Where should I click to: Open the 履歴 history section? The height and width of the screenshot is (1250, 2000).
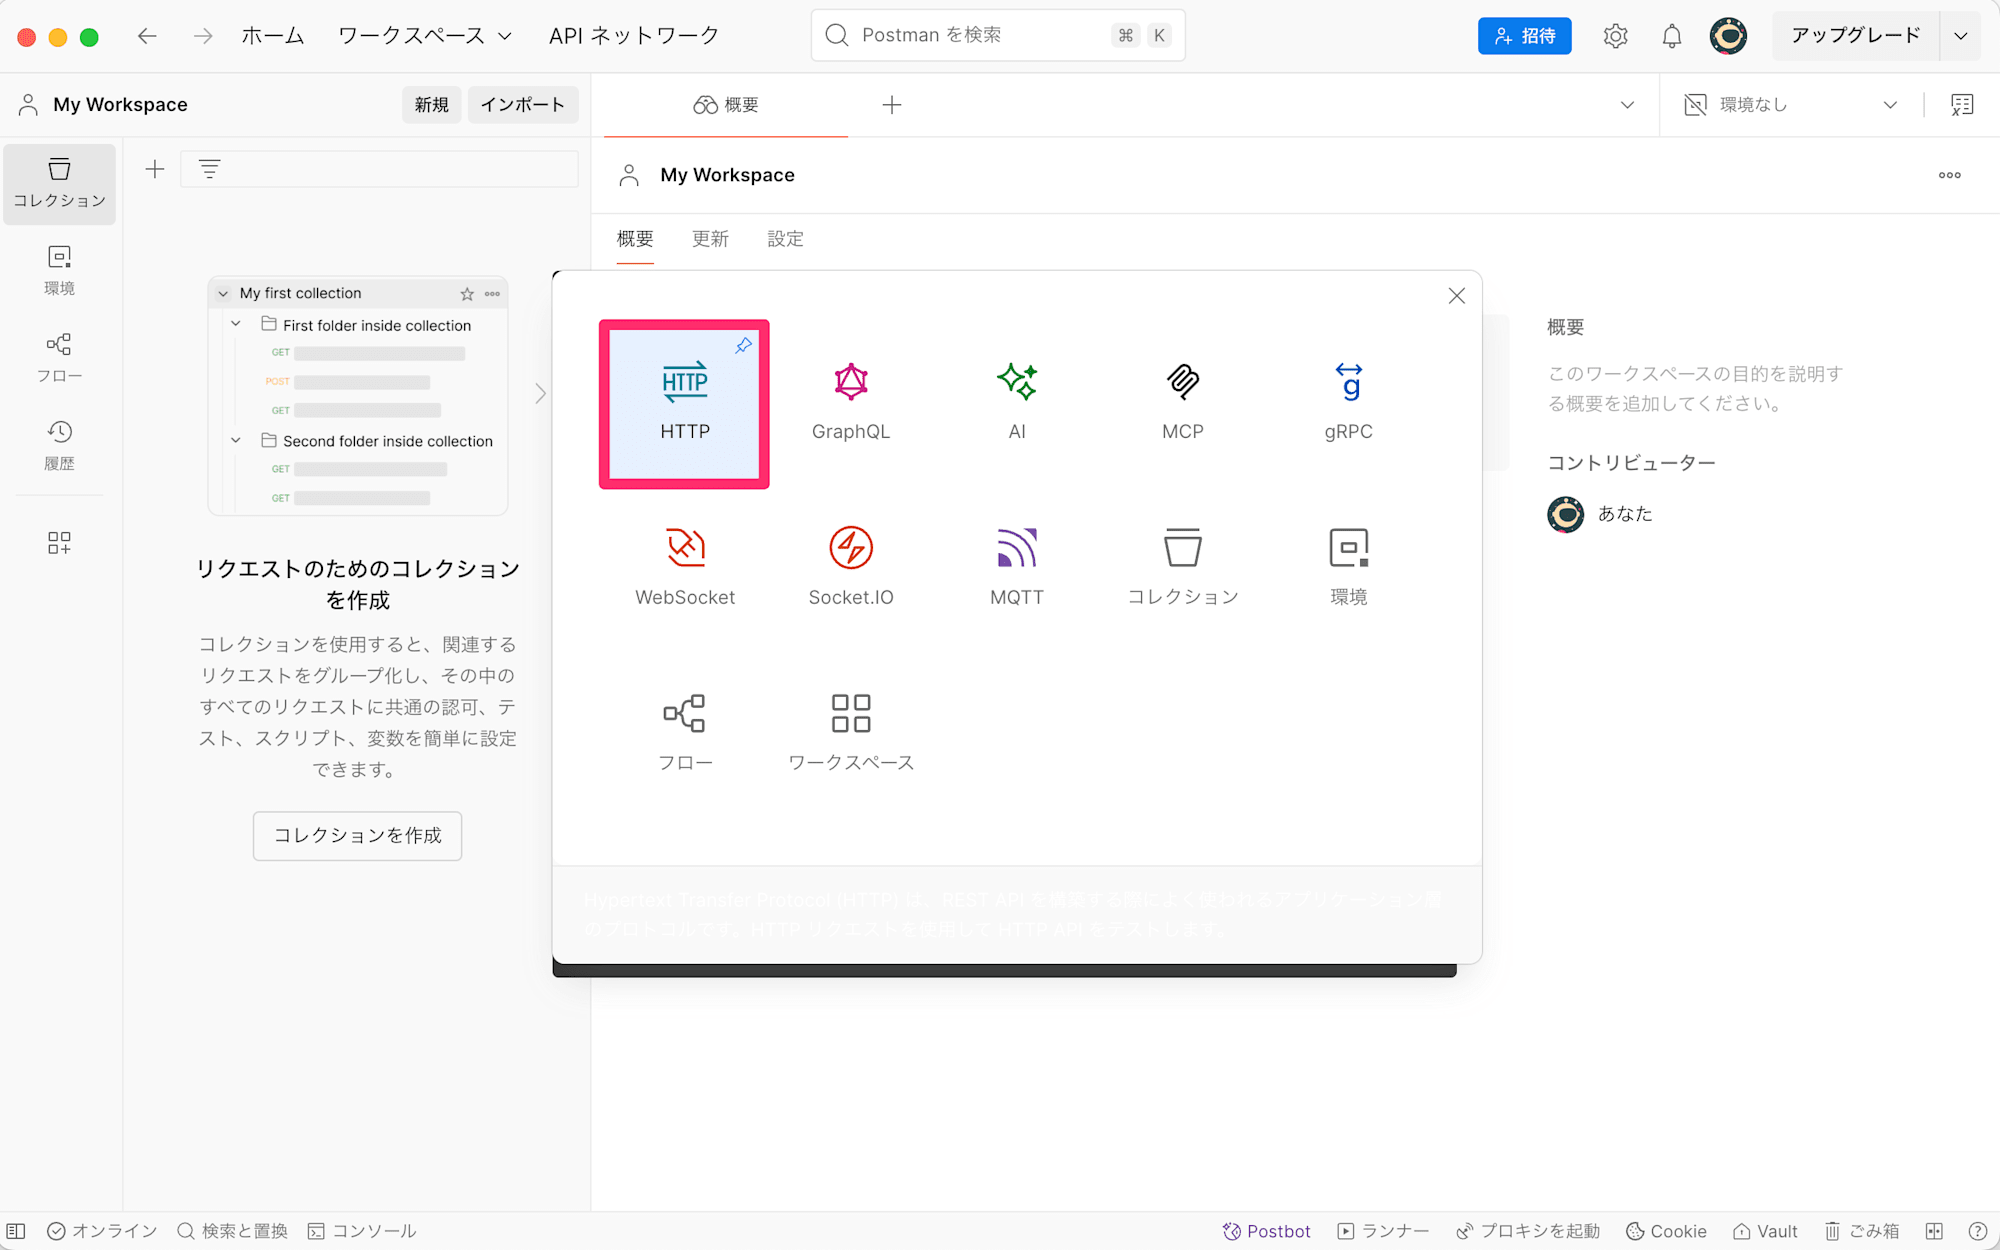coord(60,446)
